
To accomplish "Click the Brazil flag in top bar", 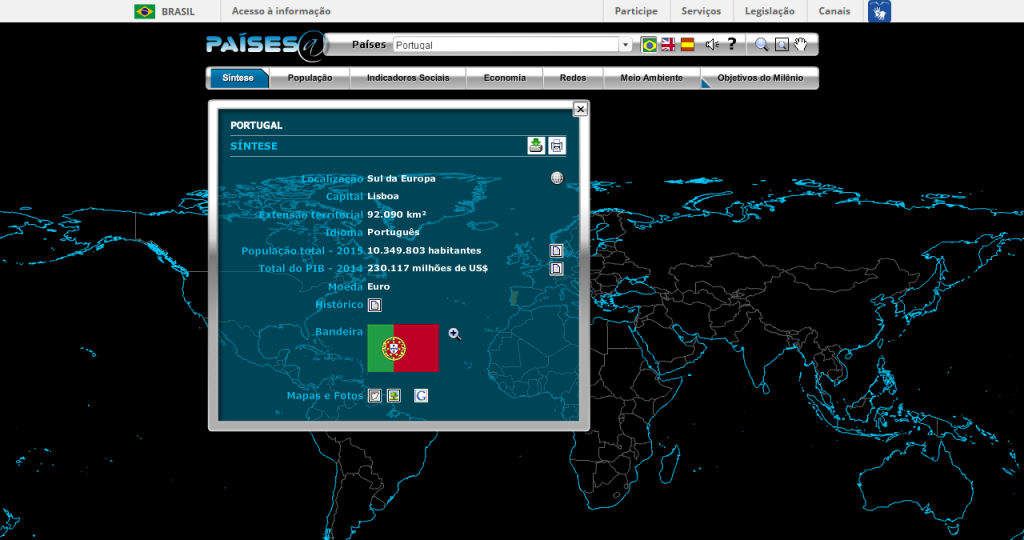I will pos(144,11).
